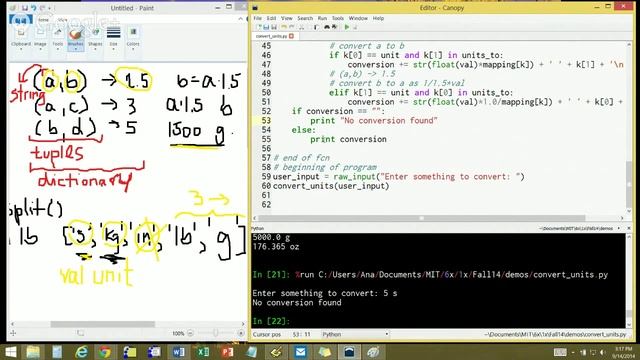
Task: Open the Run menu in Canopy
Action: [x=322, y=18]
